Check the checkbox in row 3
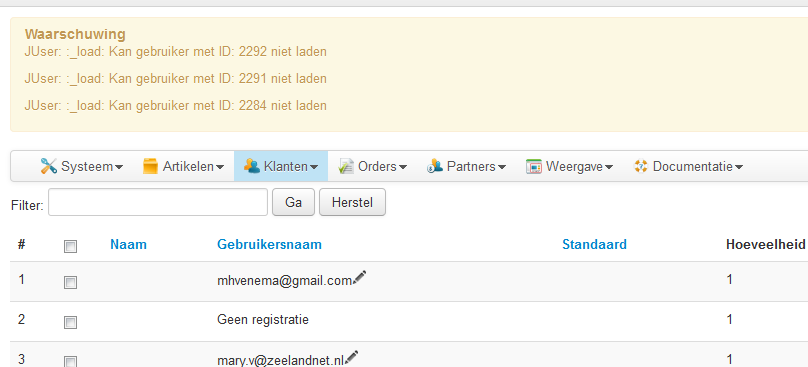 70,361
